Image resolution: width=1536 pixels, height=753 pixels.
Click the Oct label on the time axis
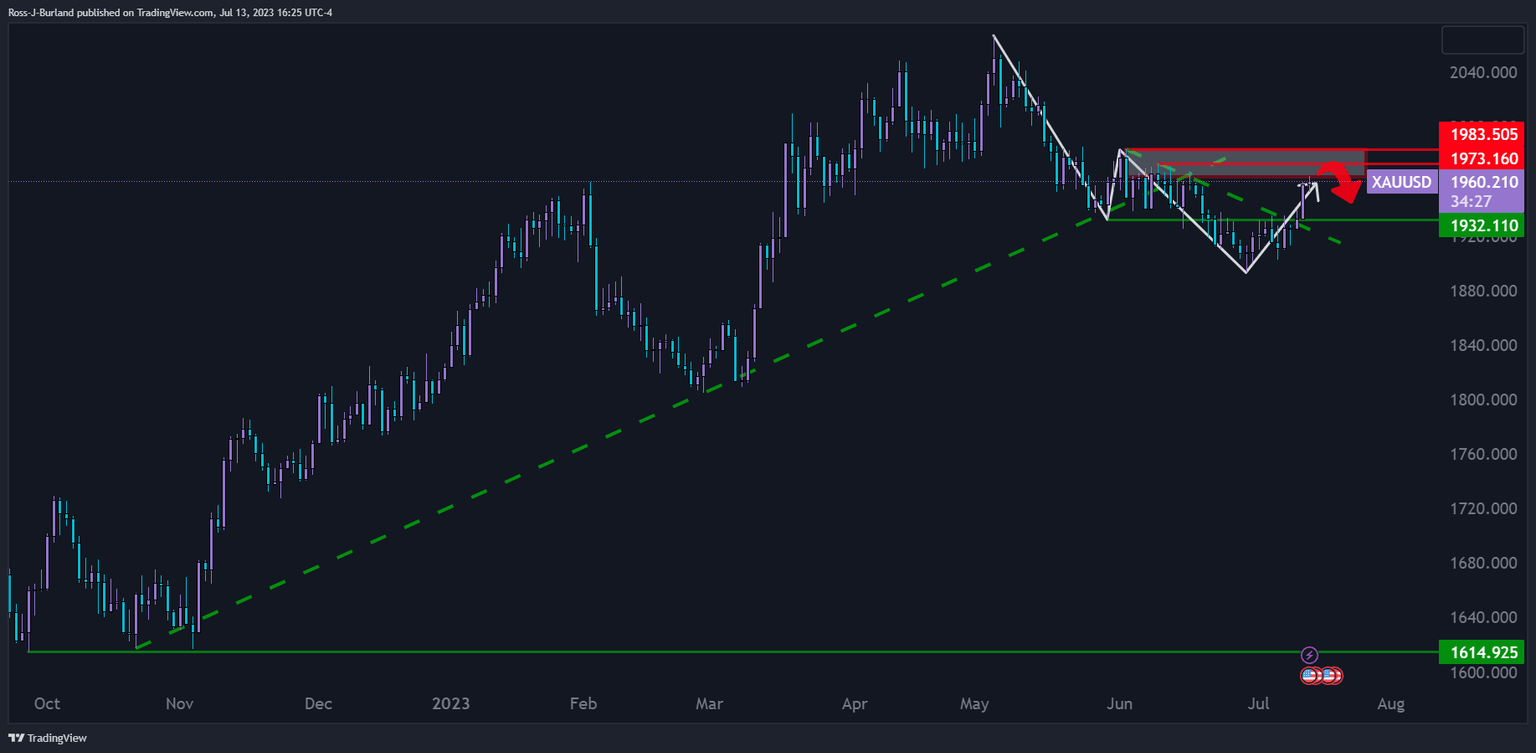(46, 704)
